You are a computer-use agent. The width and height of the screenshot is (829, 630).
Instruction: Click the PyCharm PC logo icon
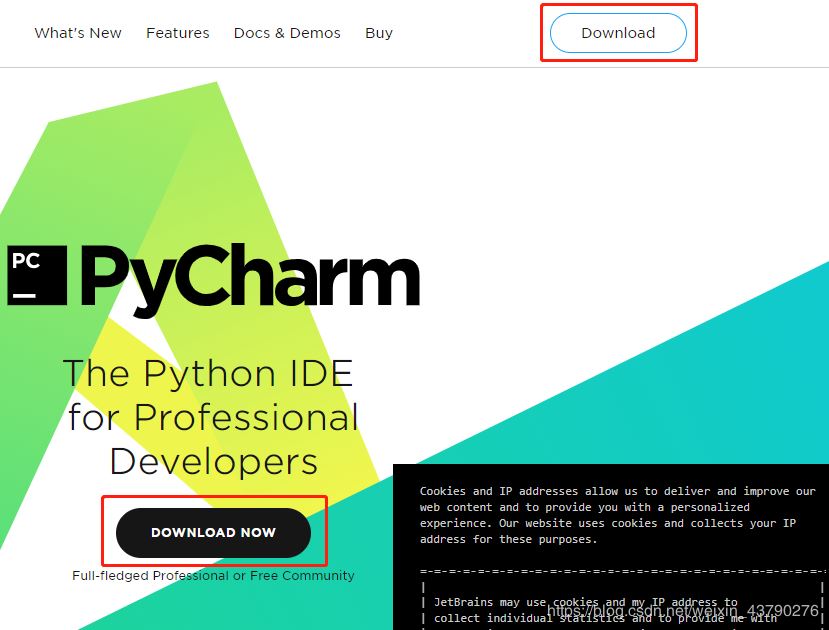click(37, 275)
